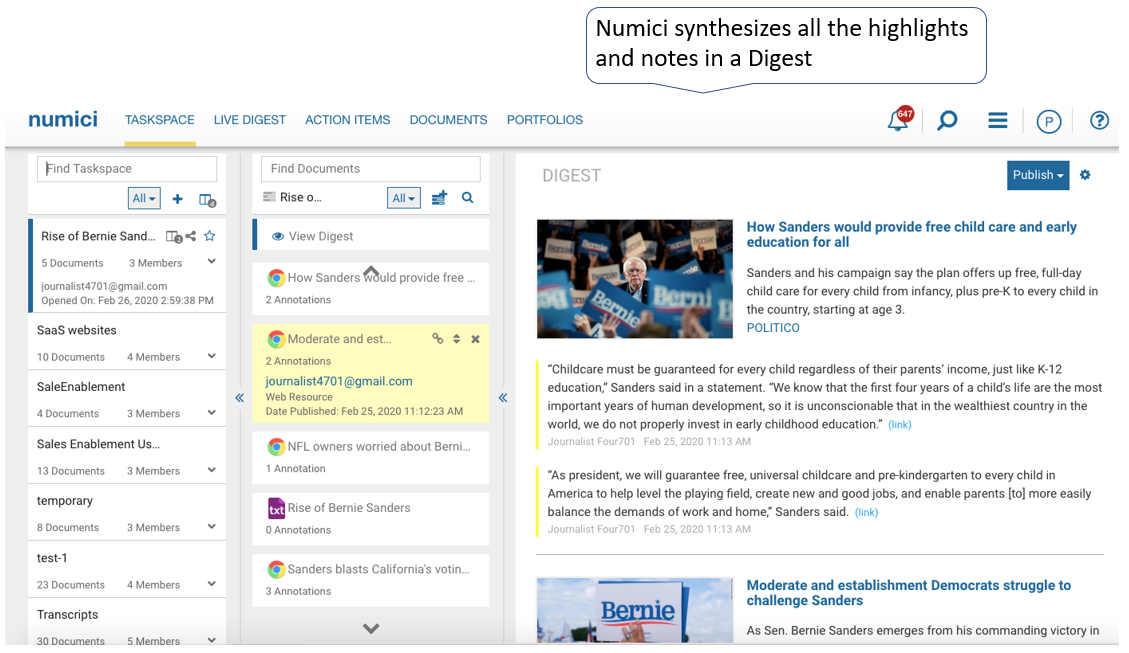Open the notifications bell with 647 alerts
The image size is (1129, 653).
coord(896,120)
